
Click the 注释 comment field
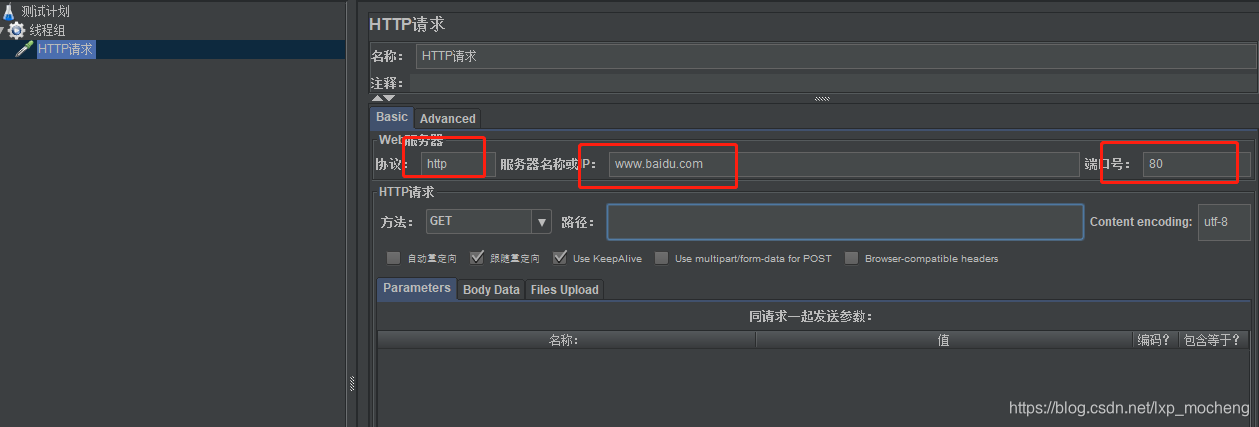831,84
